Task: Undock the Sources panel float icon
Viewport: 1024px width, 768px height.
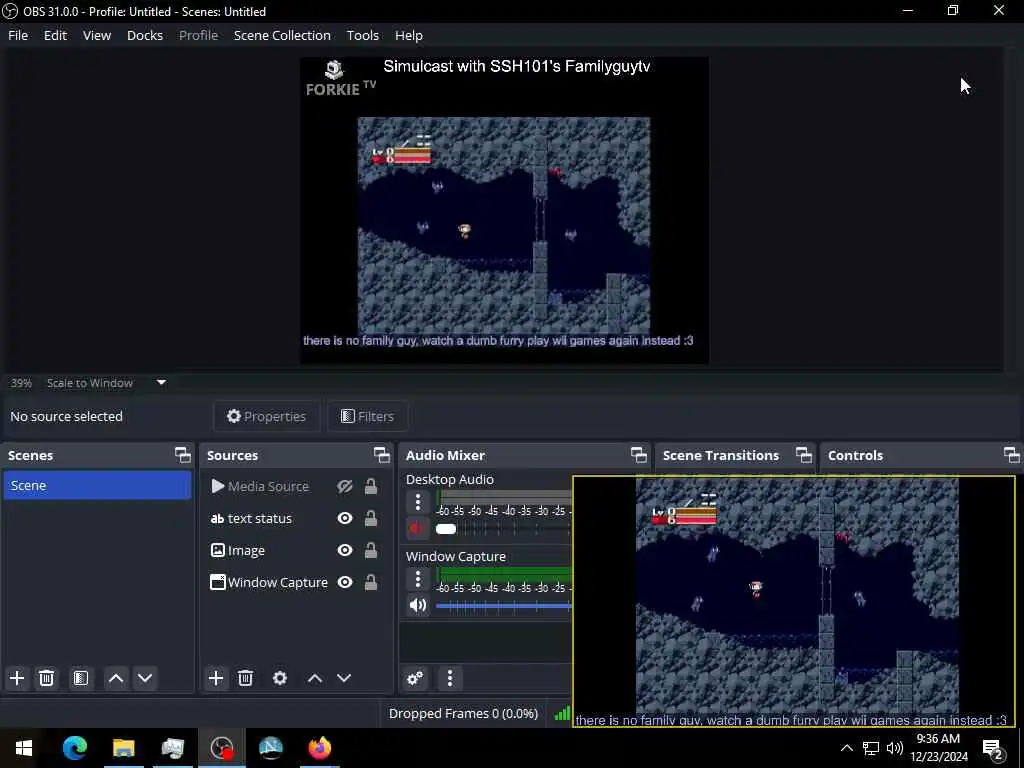Action: point(382,455)
